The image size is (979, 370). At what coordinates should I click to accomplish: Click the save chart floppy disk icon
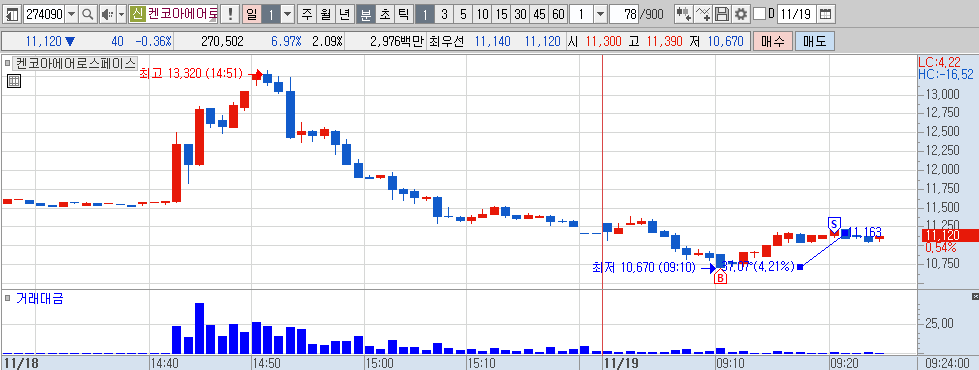coord(722,14)
